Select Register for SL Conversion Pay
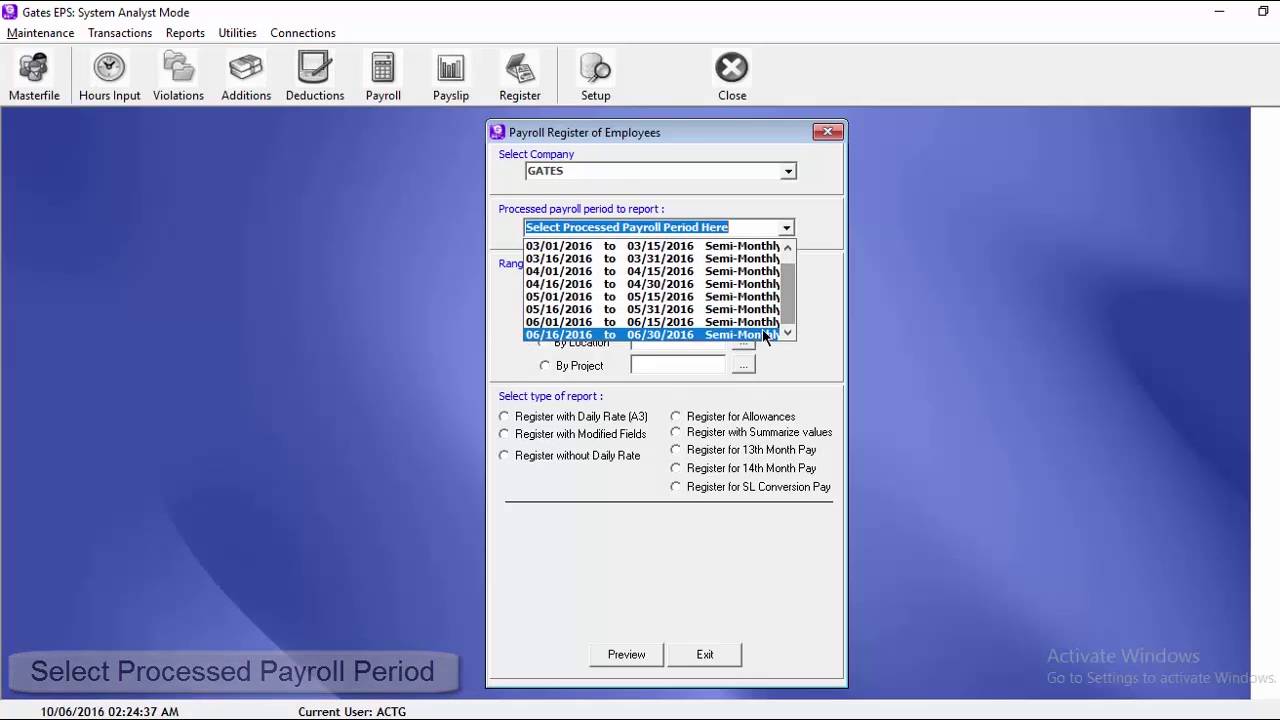The image size is (1280, 720). click(676, 487)
